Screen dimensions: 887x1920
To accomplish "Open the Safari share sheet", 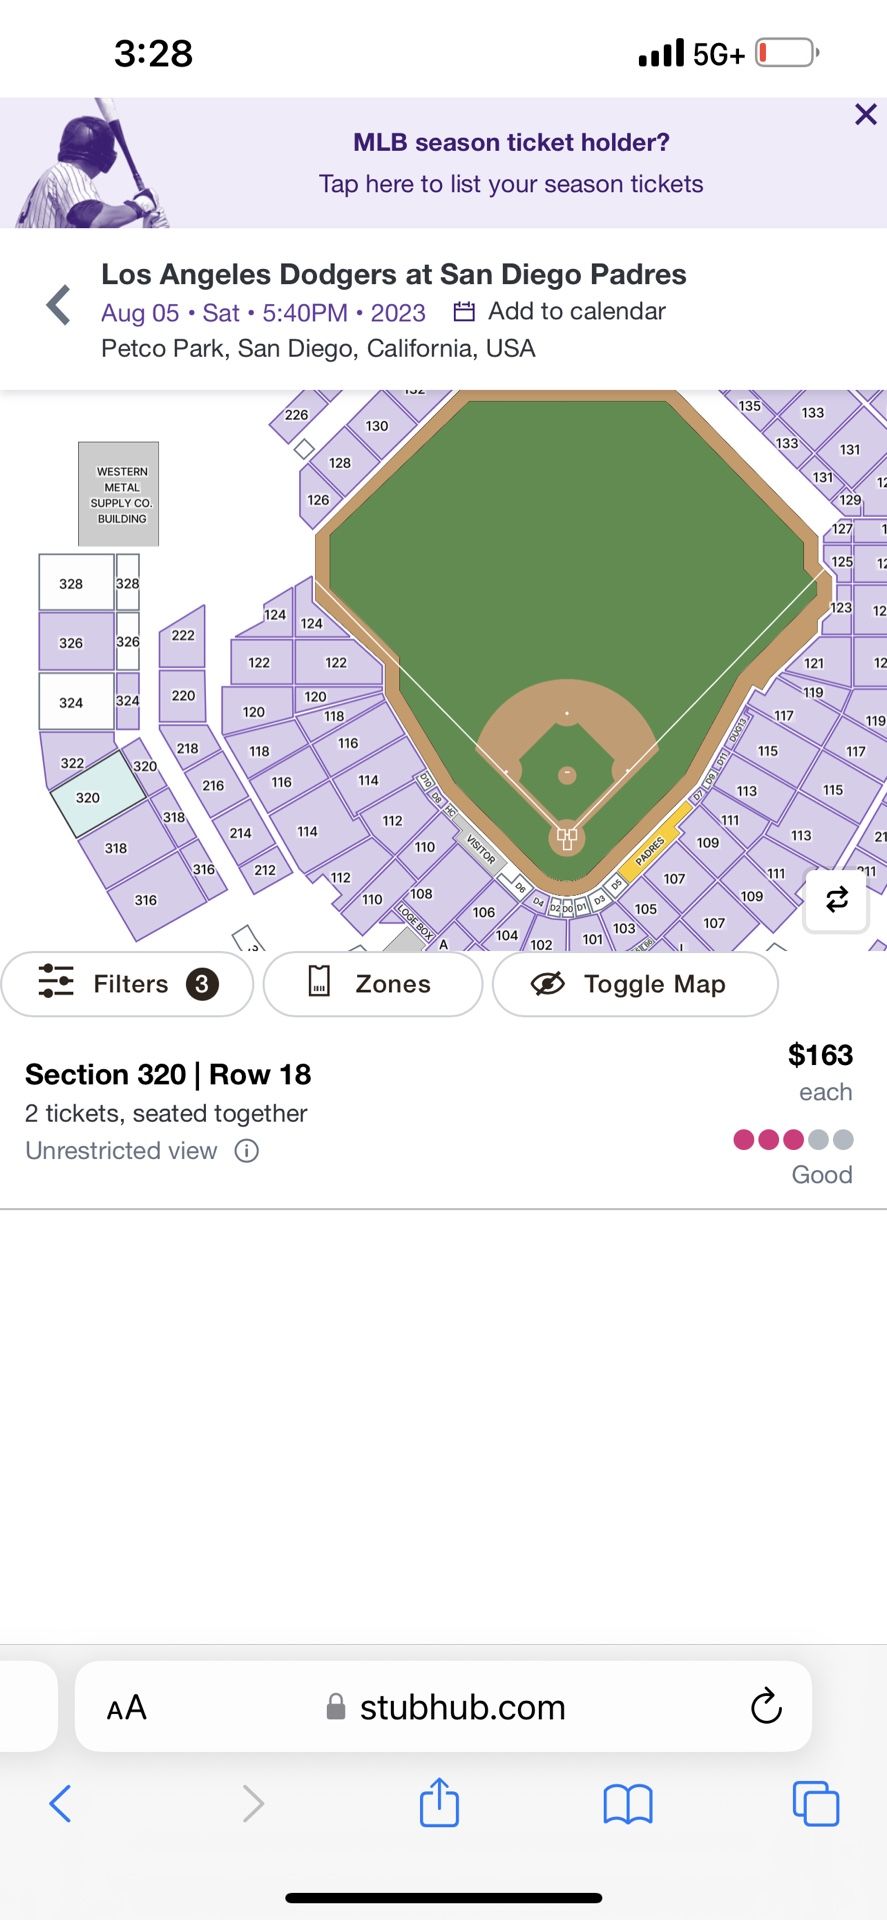I will (x=439, y=1803).
